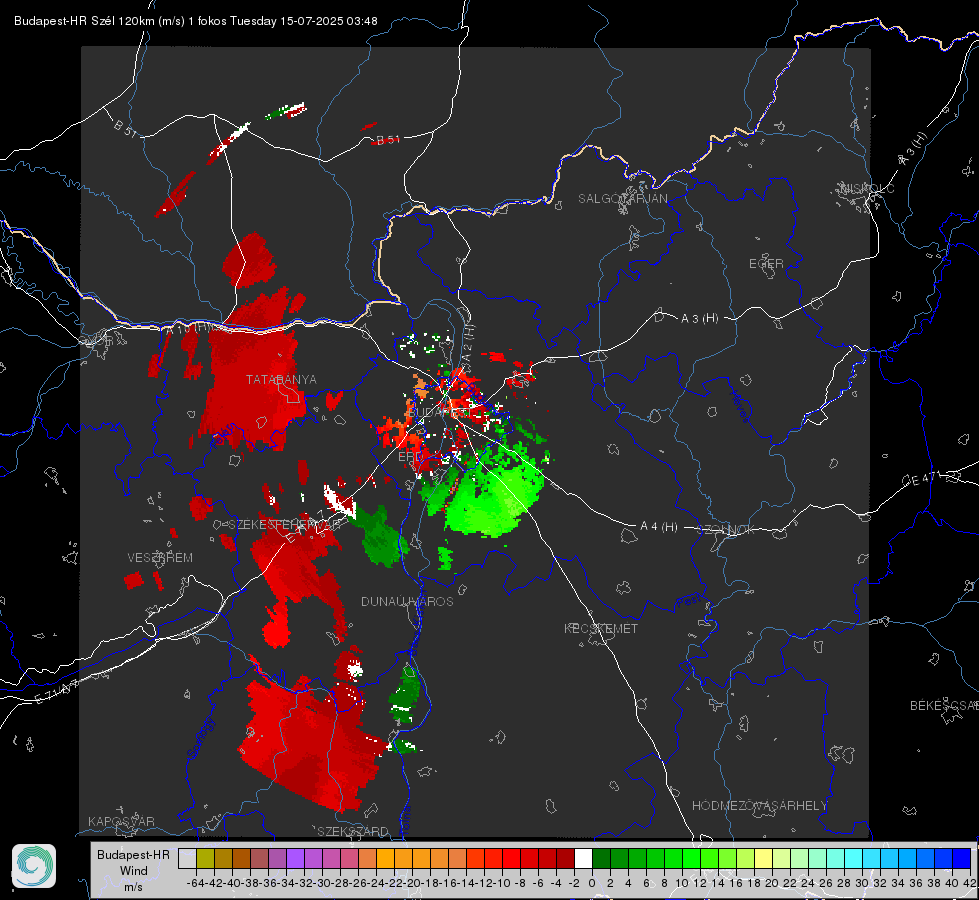Click the m/s unit label
The width and height of the screenshot is (979, 900).
pos(133,887)
